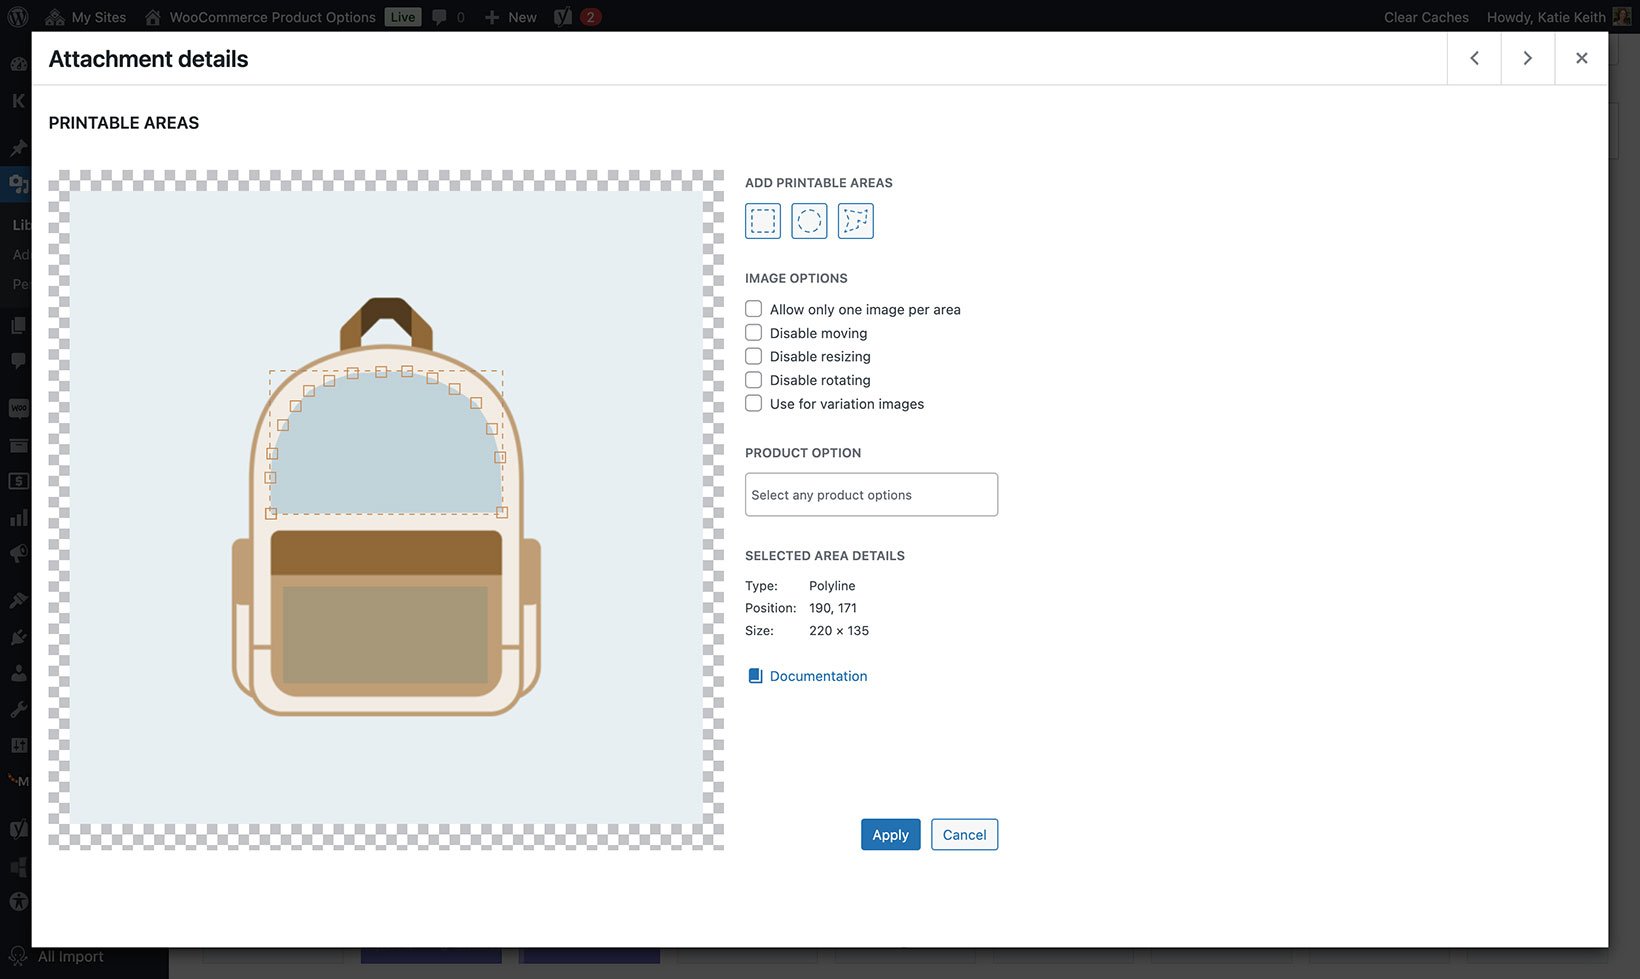Check the Disable moving option
The width and height of the screenshot is (1640, 979).
[x=753, y=332]
